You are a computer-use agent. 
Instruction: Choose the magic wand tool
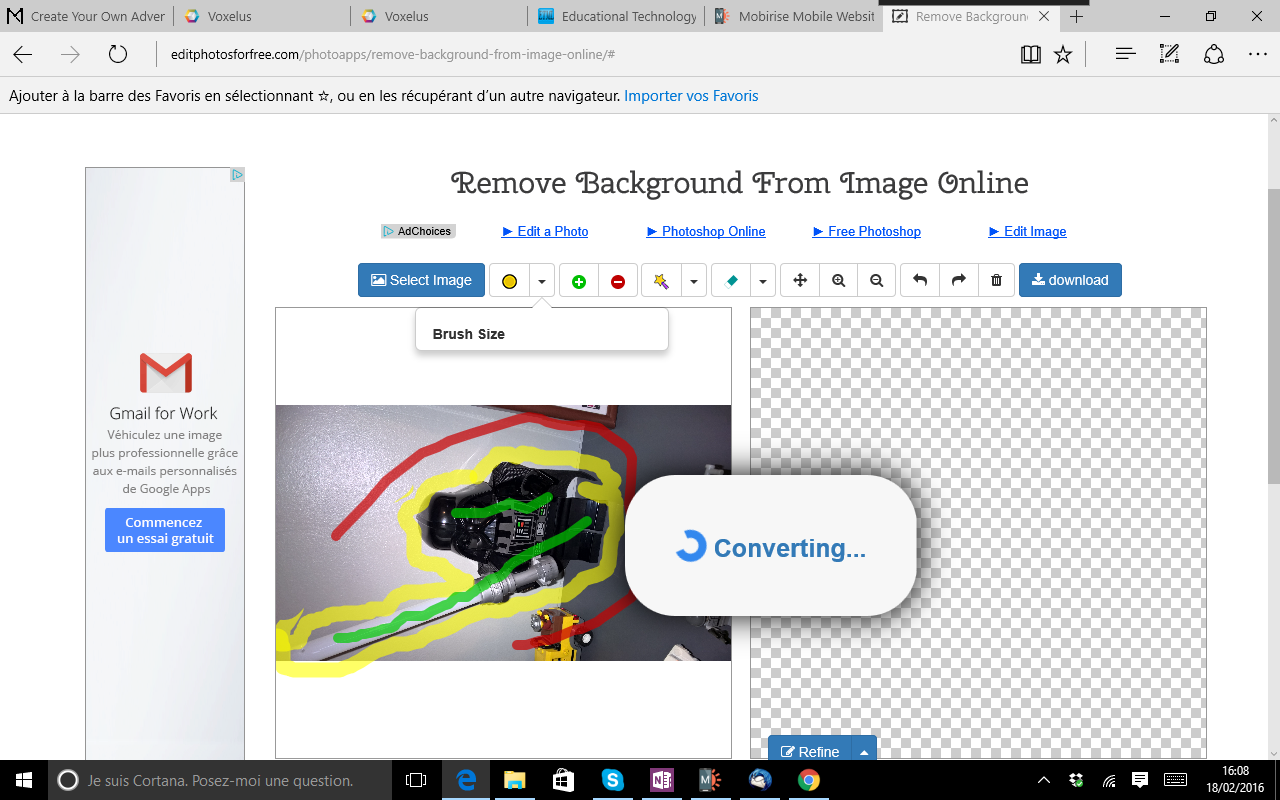coord(661,281)
